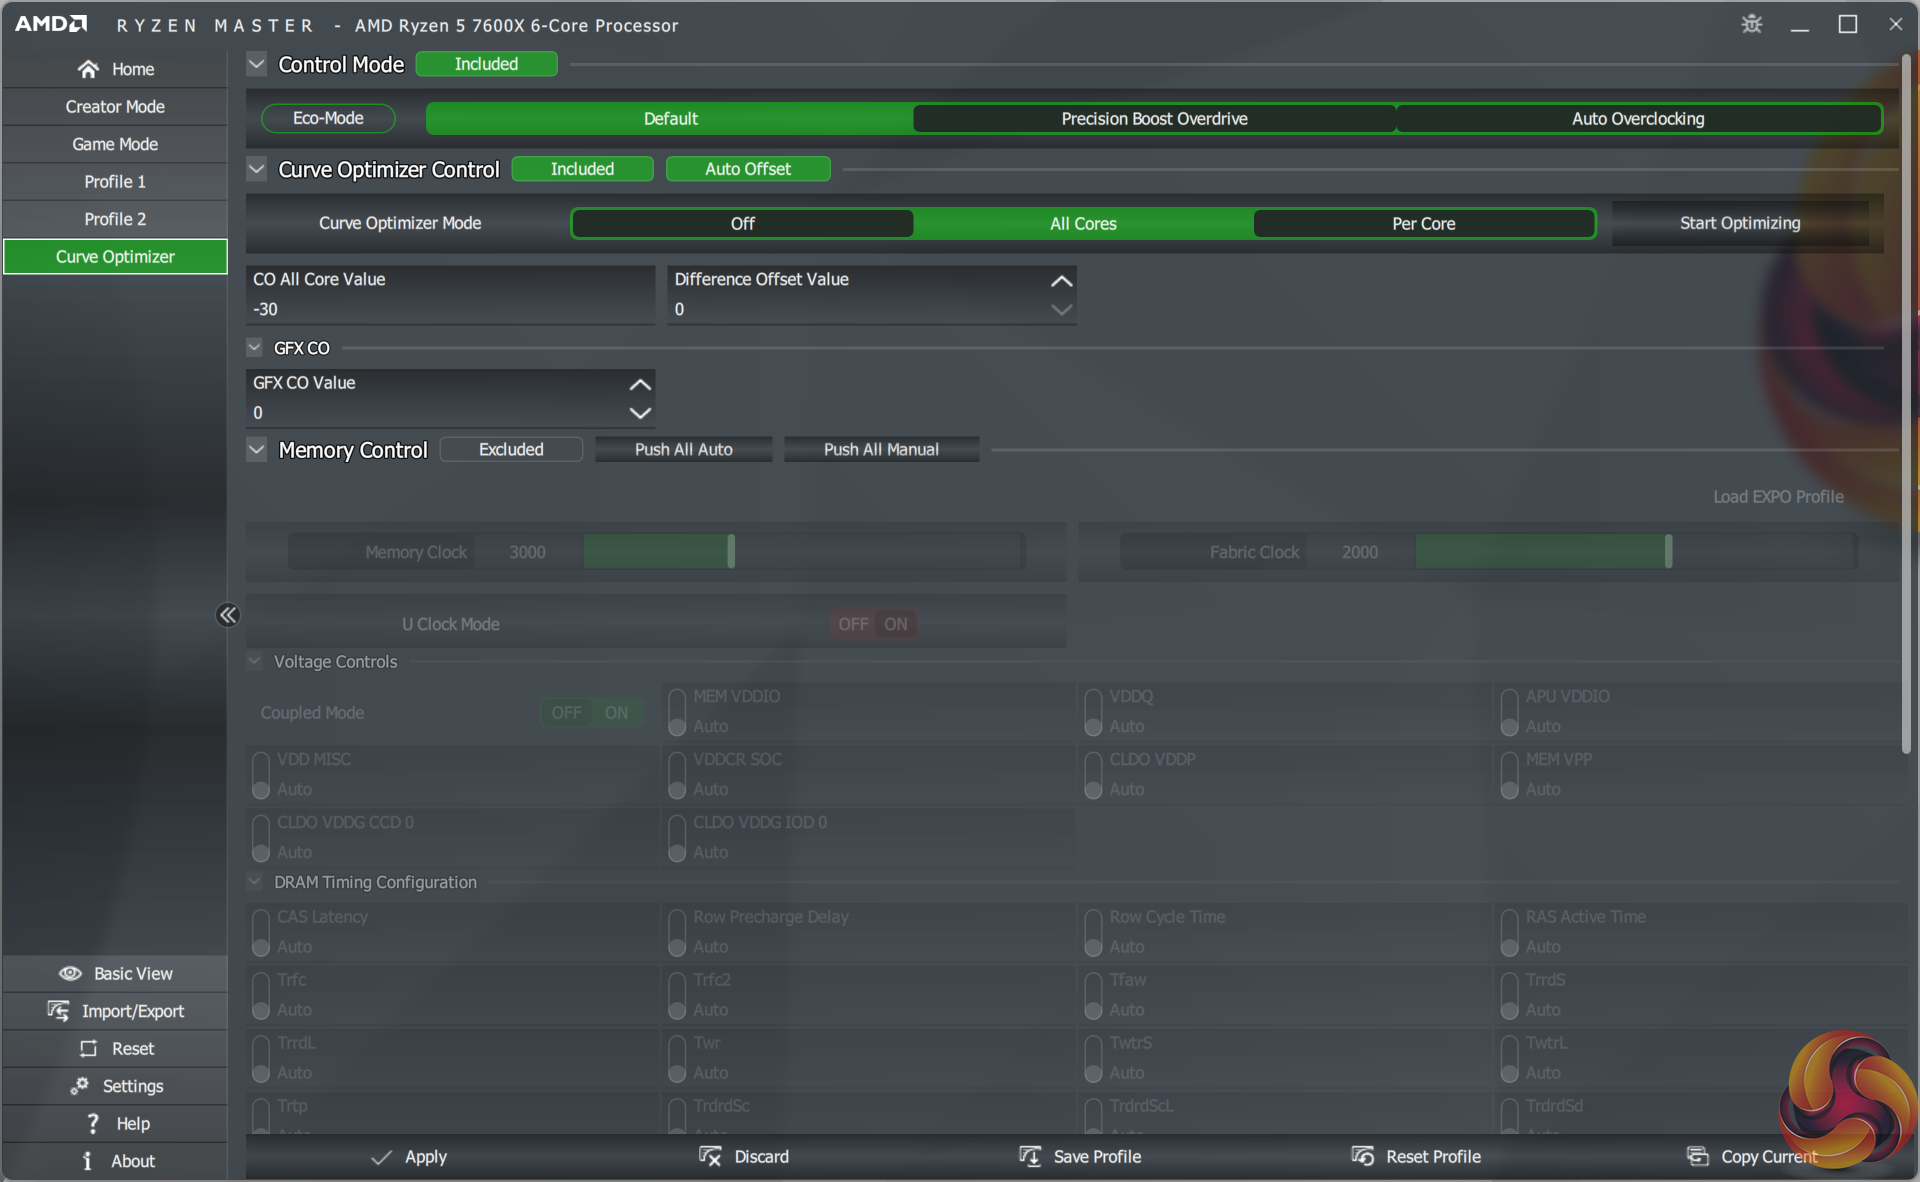Click the Discard icon in bottom bar
Image resolution: width=1920 pixels, height=1182 pixels.
click(710, 1156)
